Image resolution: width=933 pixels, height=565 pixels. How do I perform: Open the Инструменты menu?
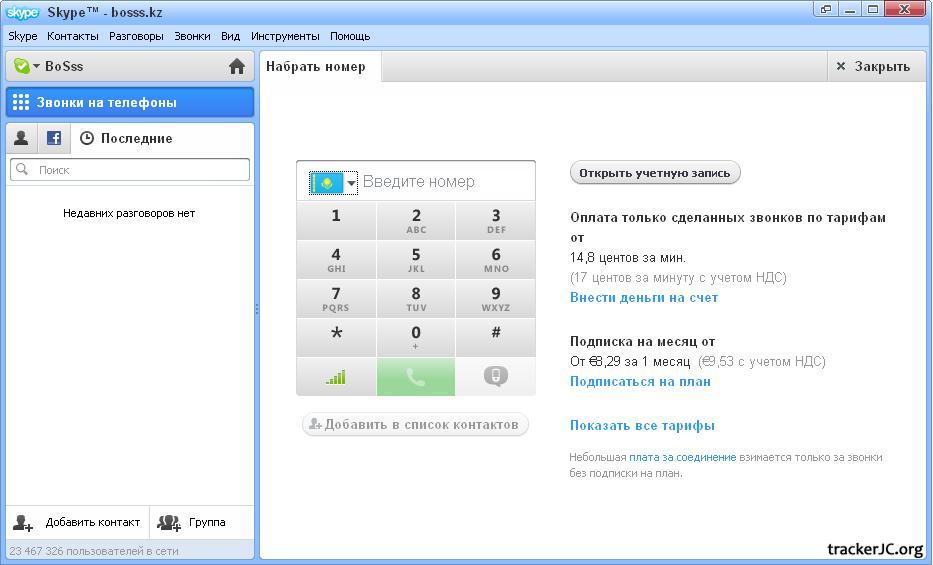285,36
